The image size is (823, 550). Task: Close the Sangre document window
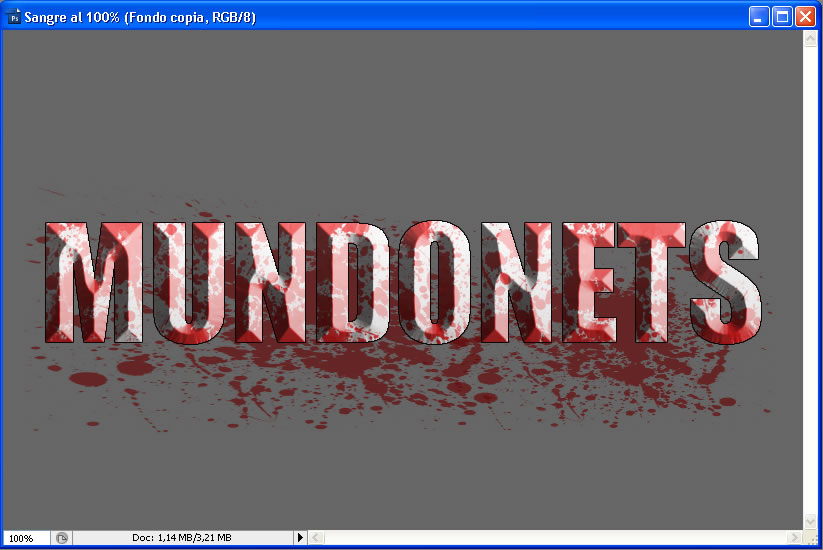click(x=805, y=17)
